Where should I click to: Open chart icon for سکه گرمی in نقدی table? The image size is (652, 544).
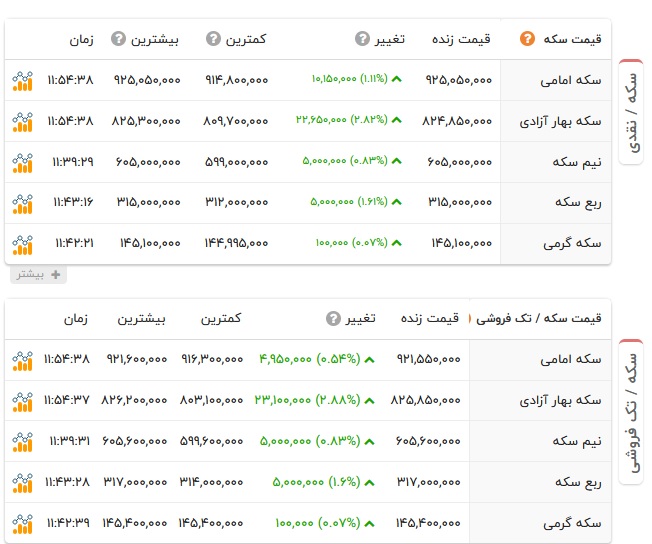[x=22, y=245]
